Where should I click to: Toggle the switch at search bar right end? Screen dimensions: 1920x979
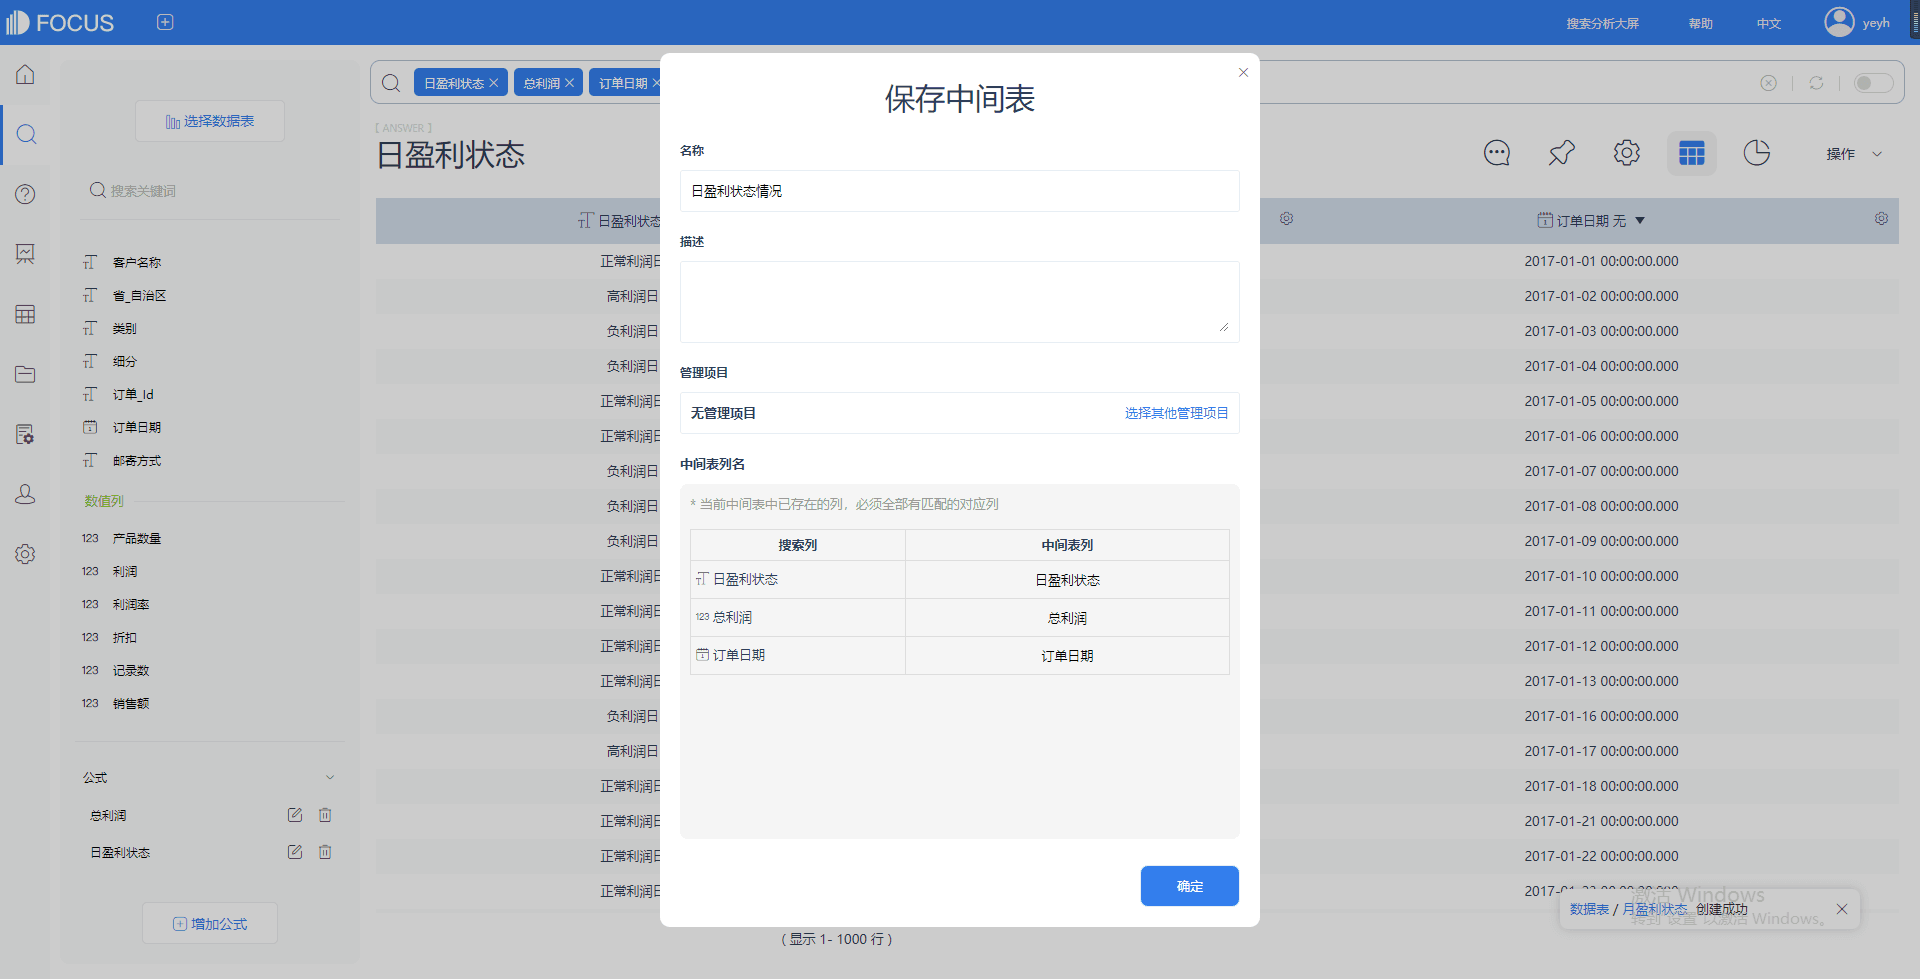pos(1873,83)
